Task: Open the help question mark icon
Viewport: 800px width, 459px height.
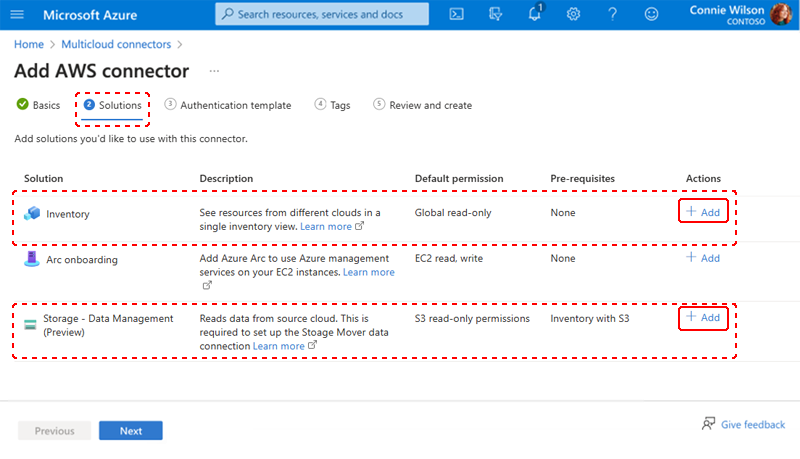Action: 612,14
